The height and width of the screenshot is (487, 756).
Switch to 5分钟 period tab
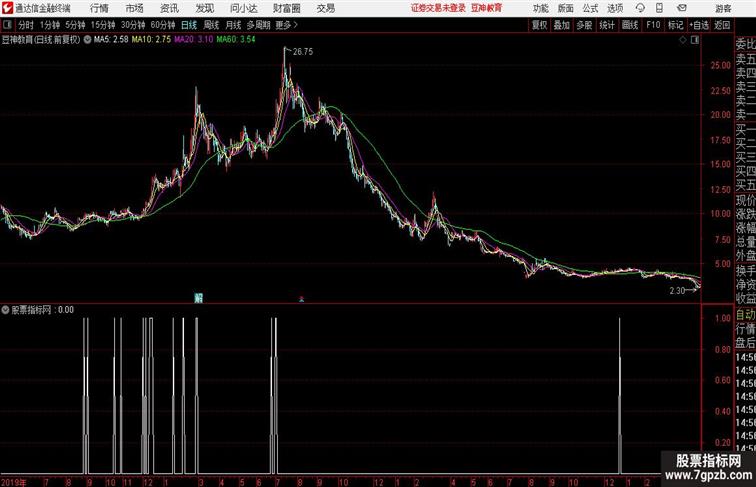click(75, 25)
